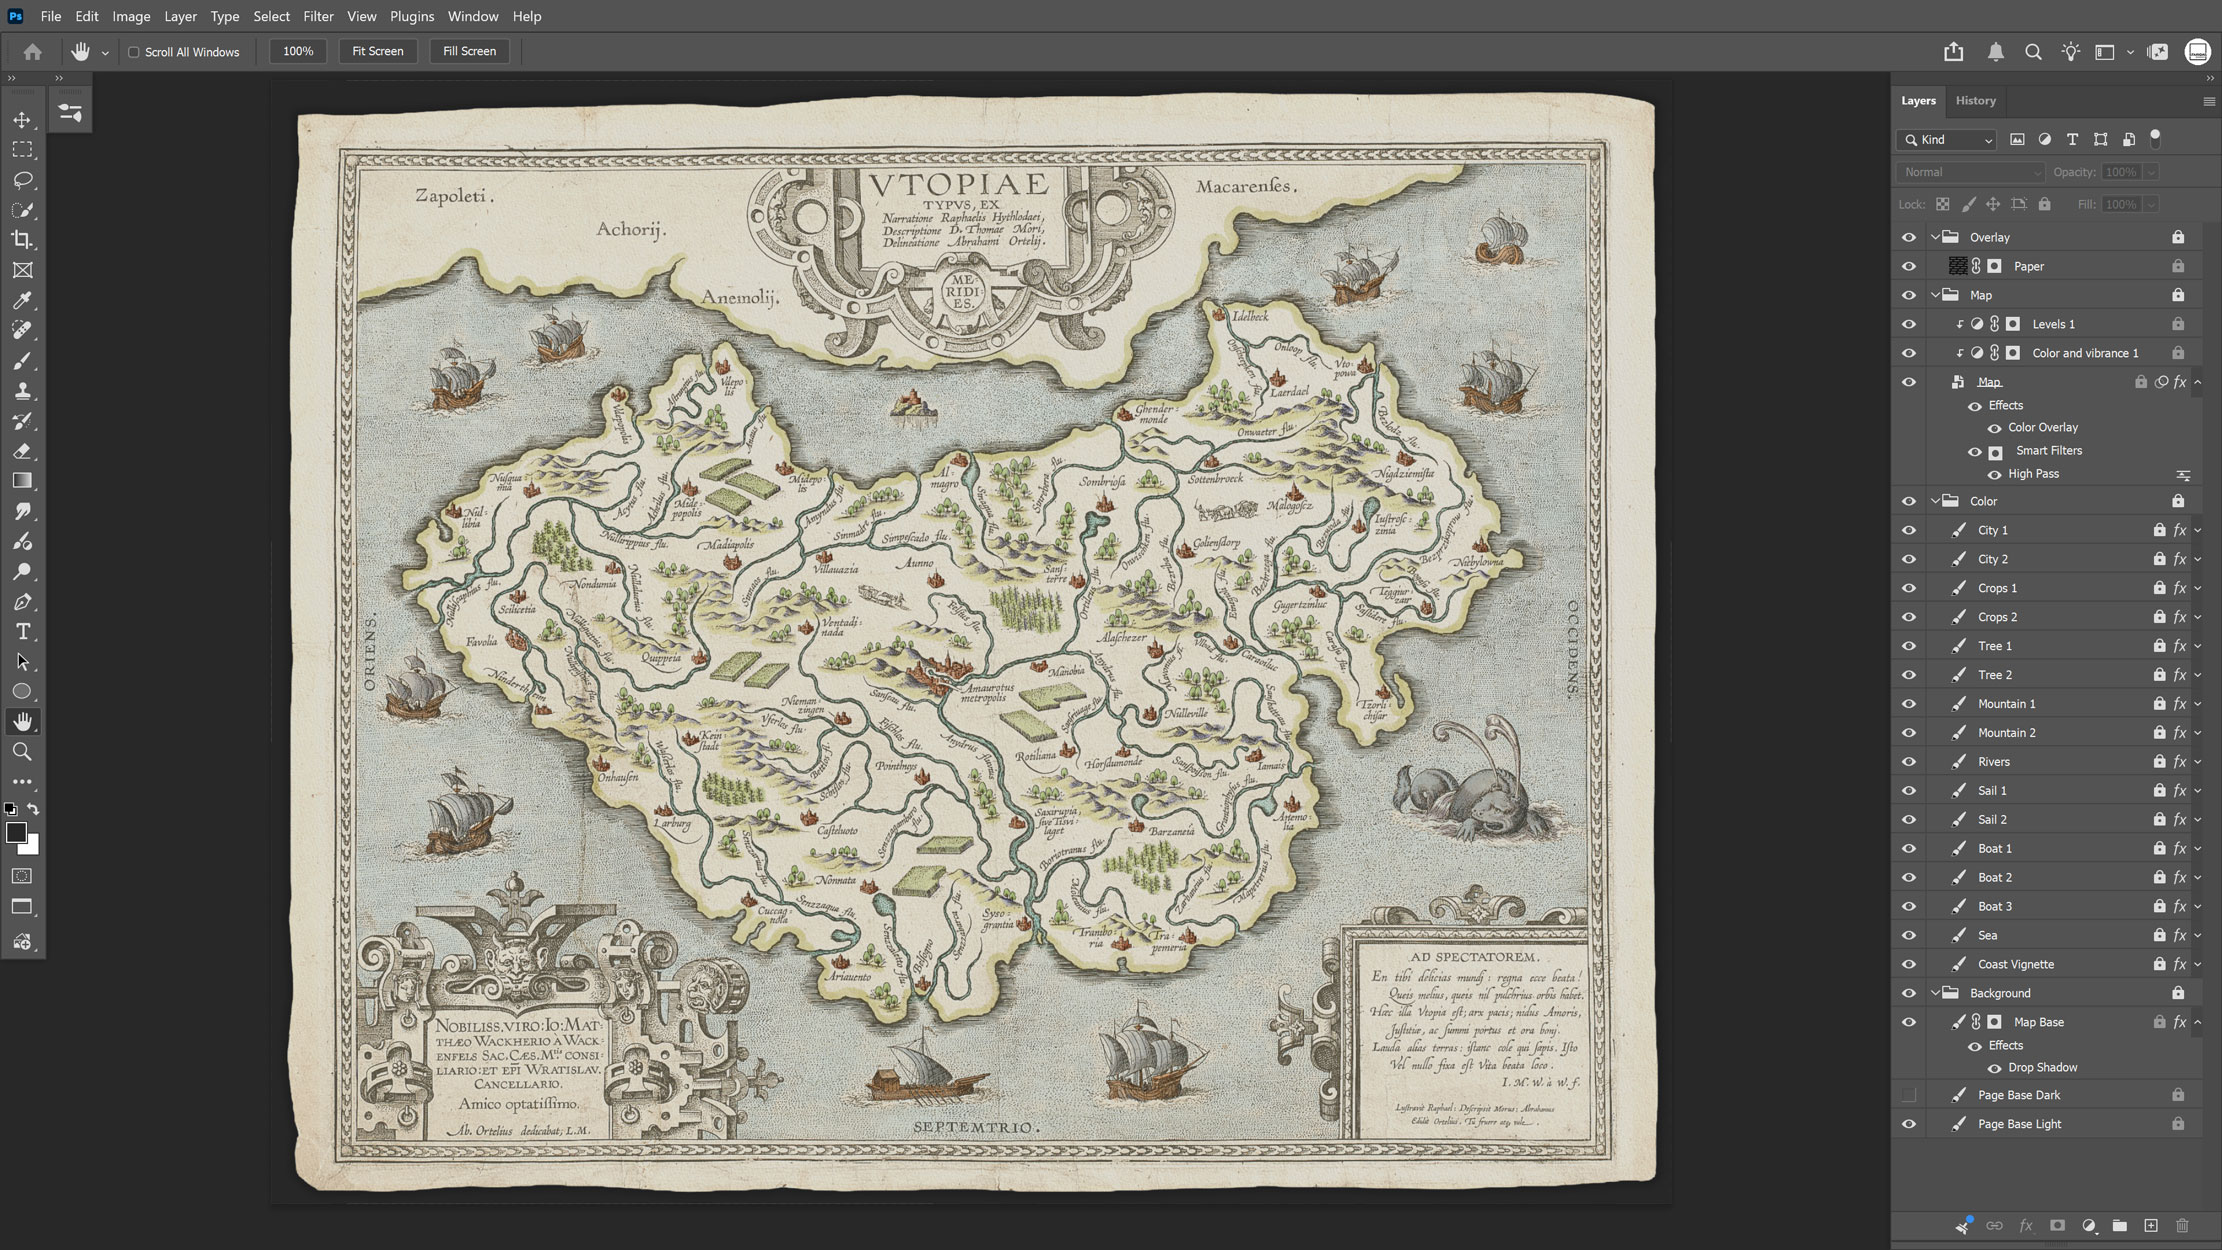Open the Layers panel options menu
The width and height of the screenshot is (2222, 1250).
[x=2208, y=101]
